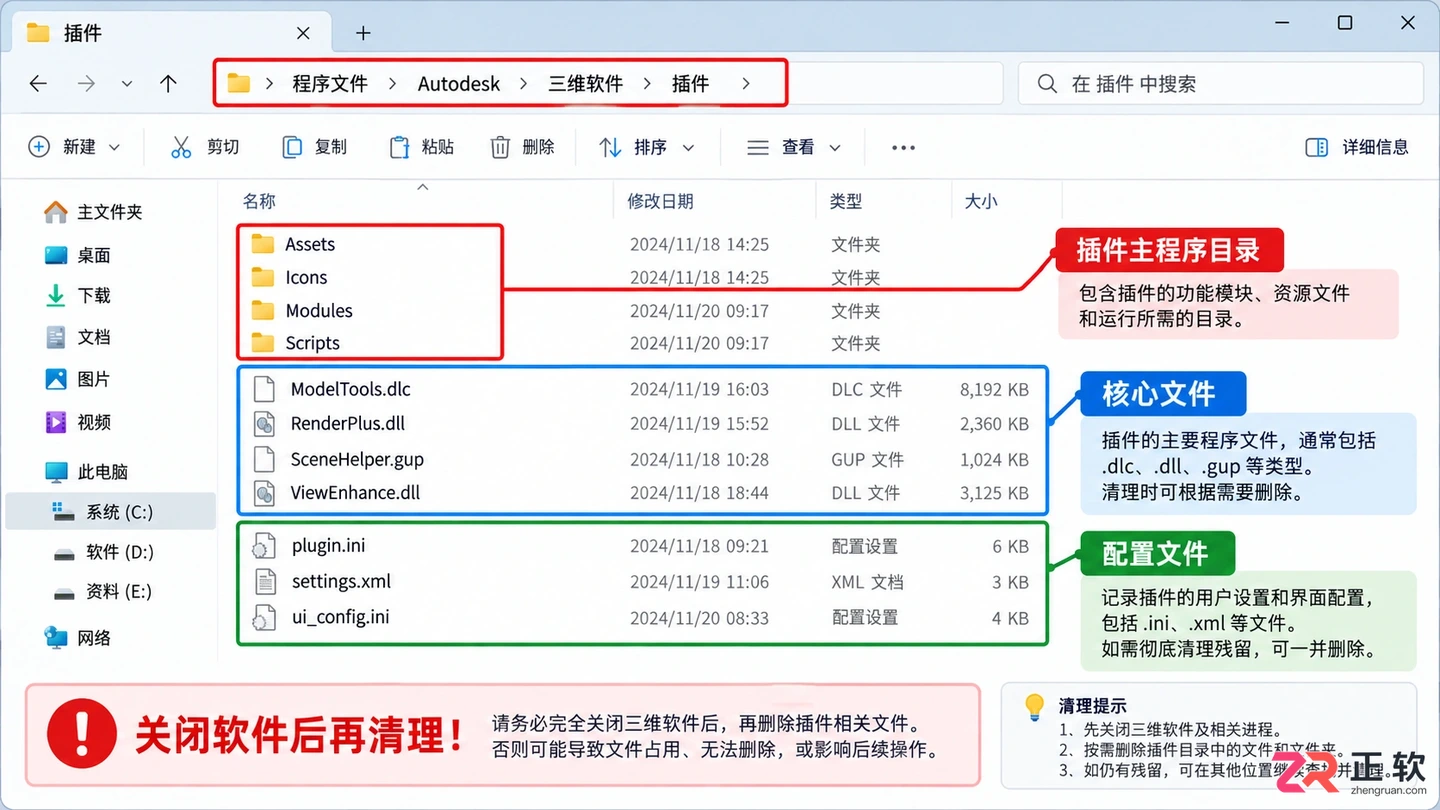Screen dimensions: 1440x810
Task: Select the Autodesk breadcrumb segment
Action: (459, 84)
